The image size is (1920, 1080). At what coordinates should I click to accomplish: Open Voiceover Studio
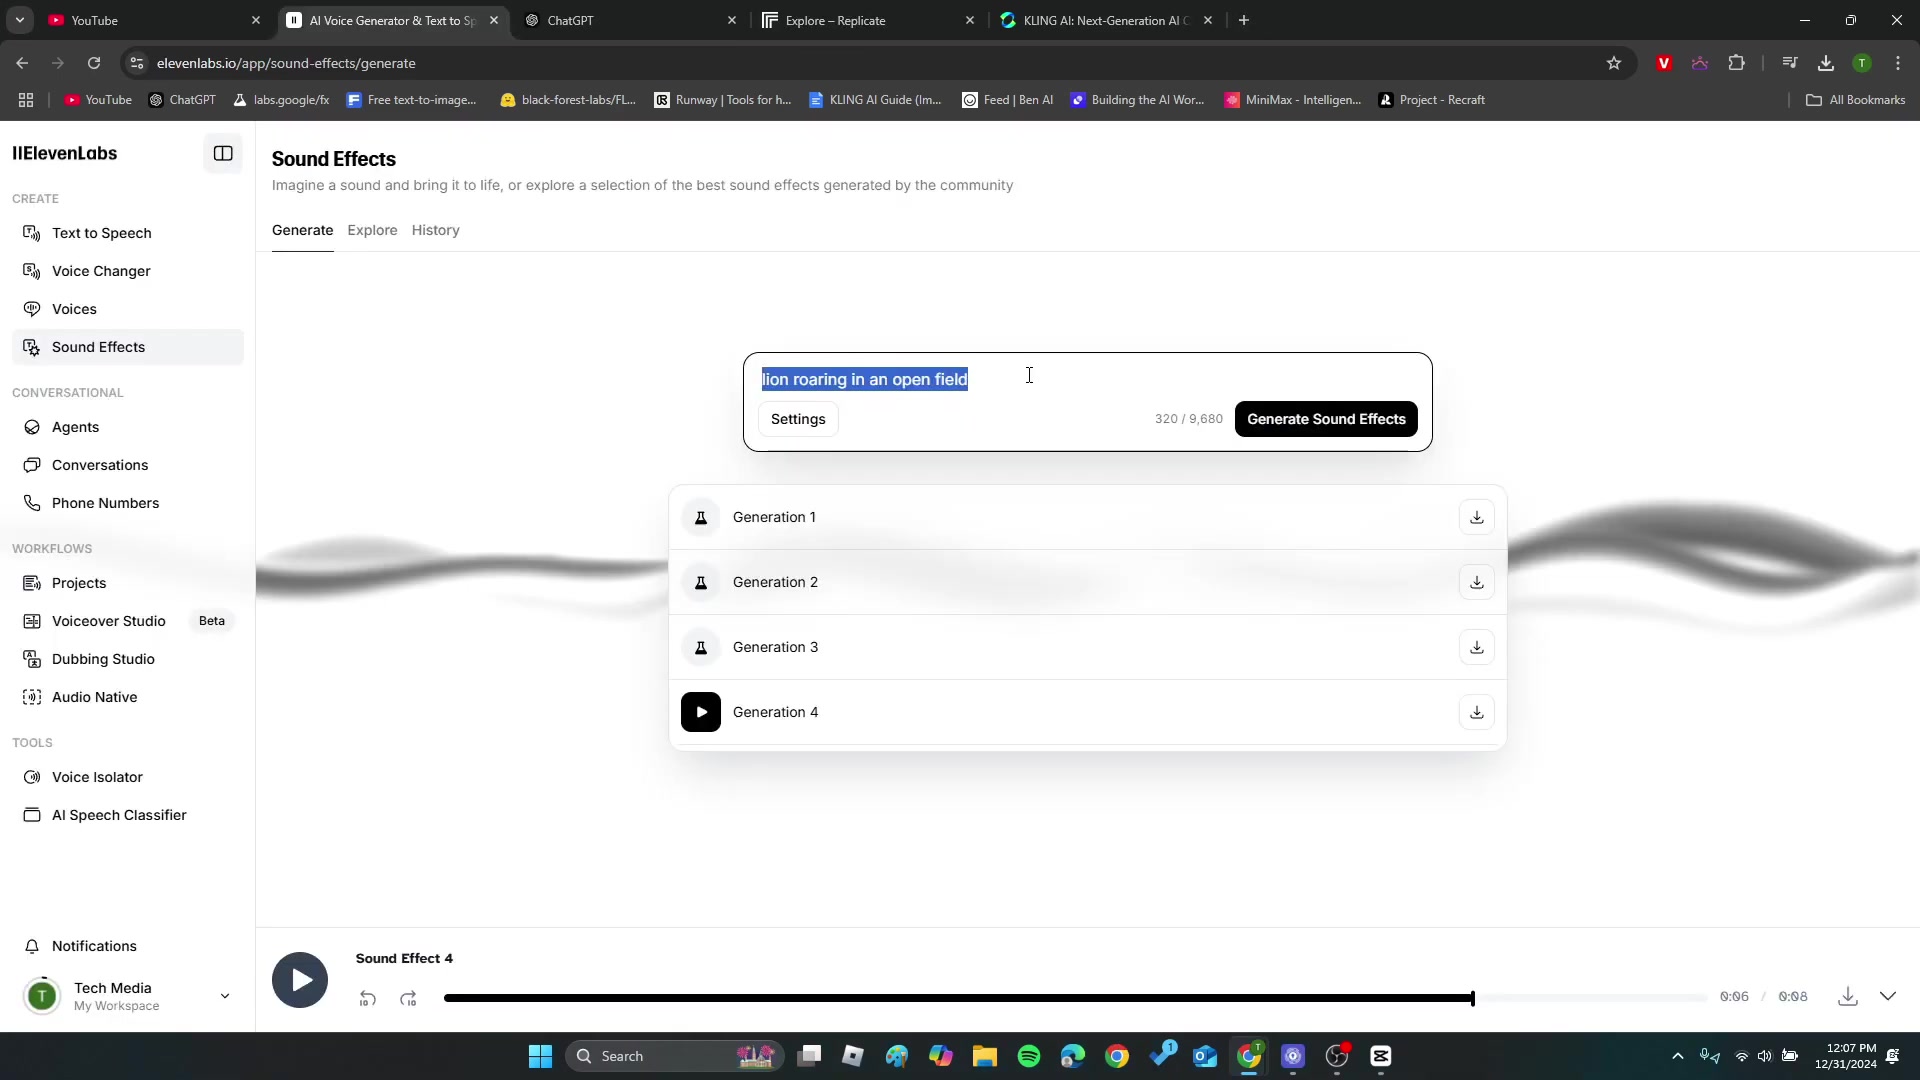tap(128, 621)
